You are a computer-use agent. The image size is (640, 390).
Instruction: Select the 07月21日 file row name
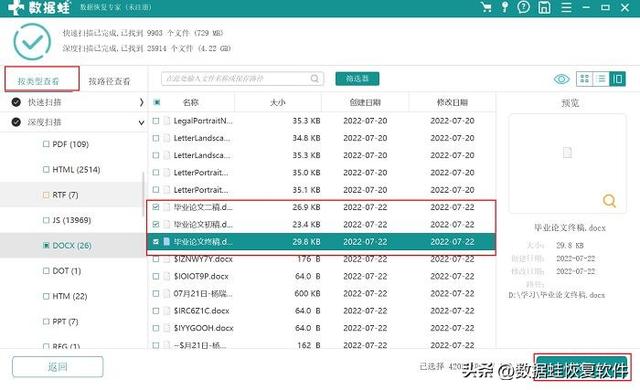(203, 293)
